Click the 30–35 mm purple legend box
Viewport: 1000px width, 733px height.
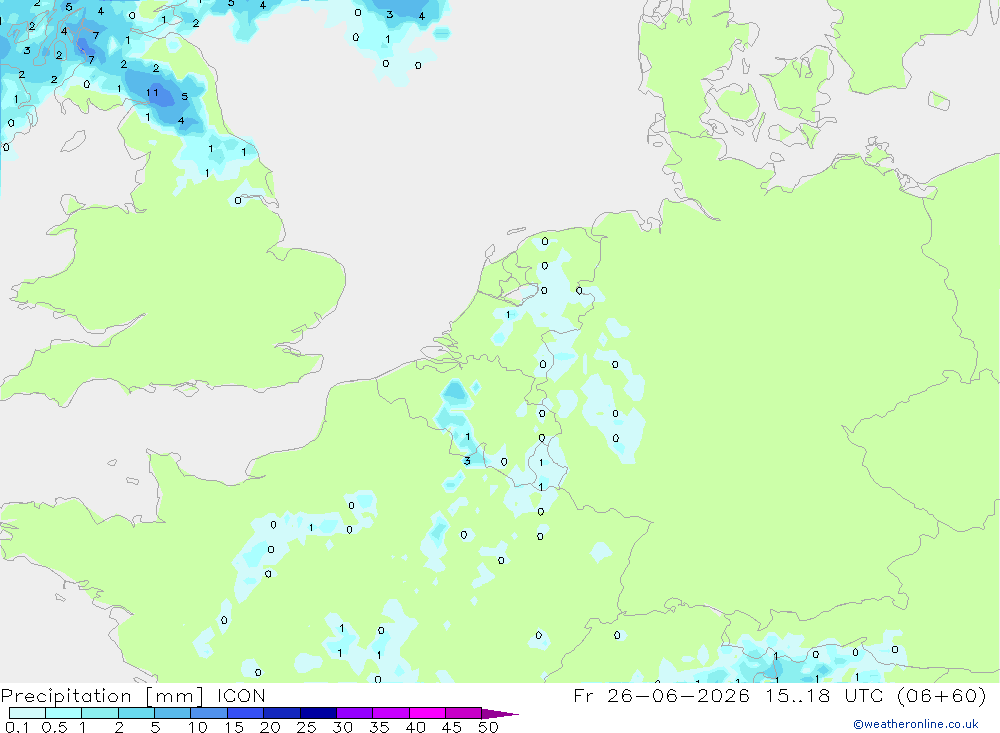coord(355,713)
